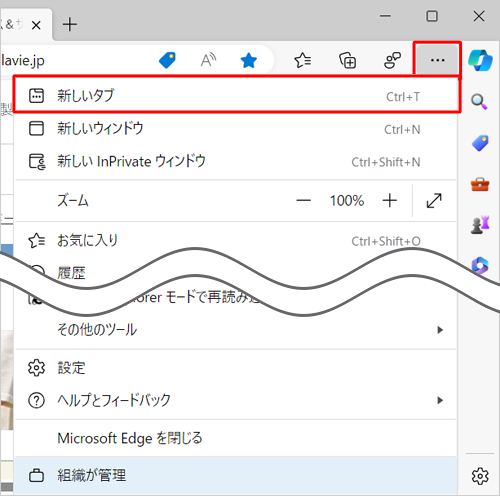Click the Ctrl+Shift+N shortcut label
This screenshot has width=500, height=496.
(x=386, y=162)
